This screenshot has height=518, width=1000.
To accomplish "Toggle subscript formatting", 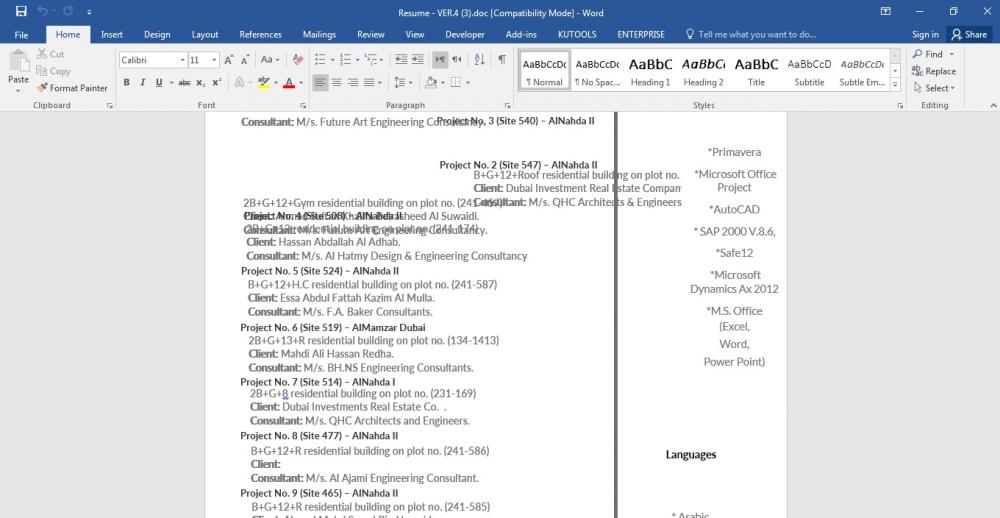I will pyautogui.click(x=200, y=82).
